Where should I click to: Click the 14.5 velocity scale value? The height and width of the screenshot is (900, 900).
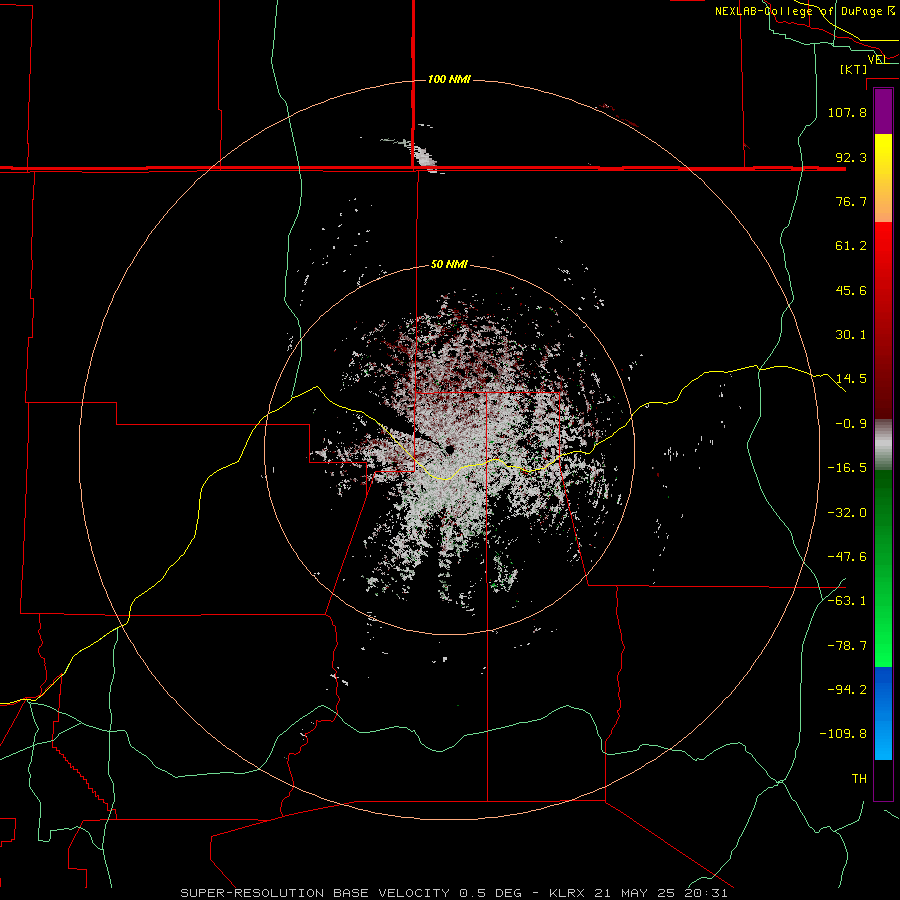click(851, 379)
